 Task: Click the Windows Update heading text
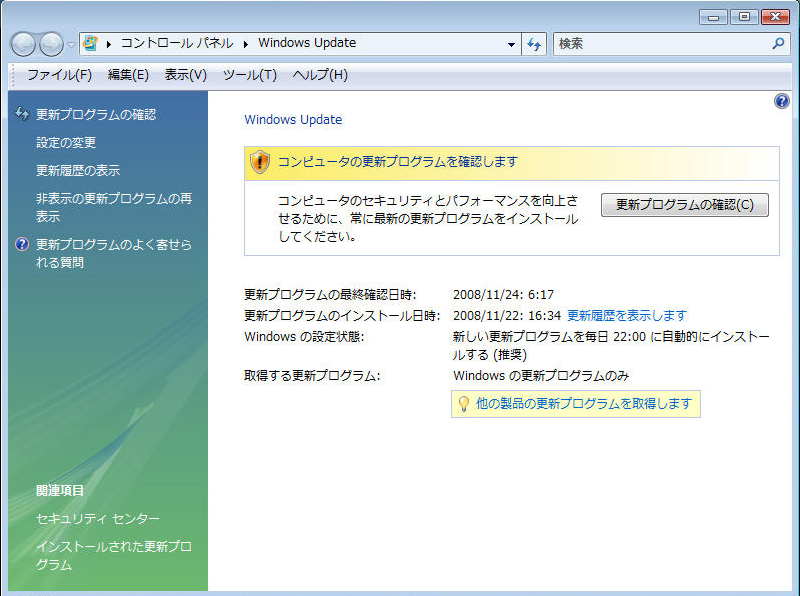click(x=293, y=119)
